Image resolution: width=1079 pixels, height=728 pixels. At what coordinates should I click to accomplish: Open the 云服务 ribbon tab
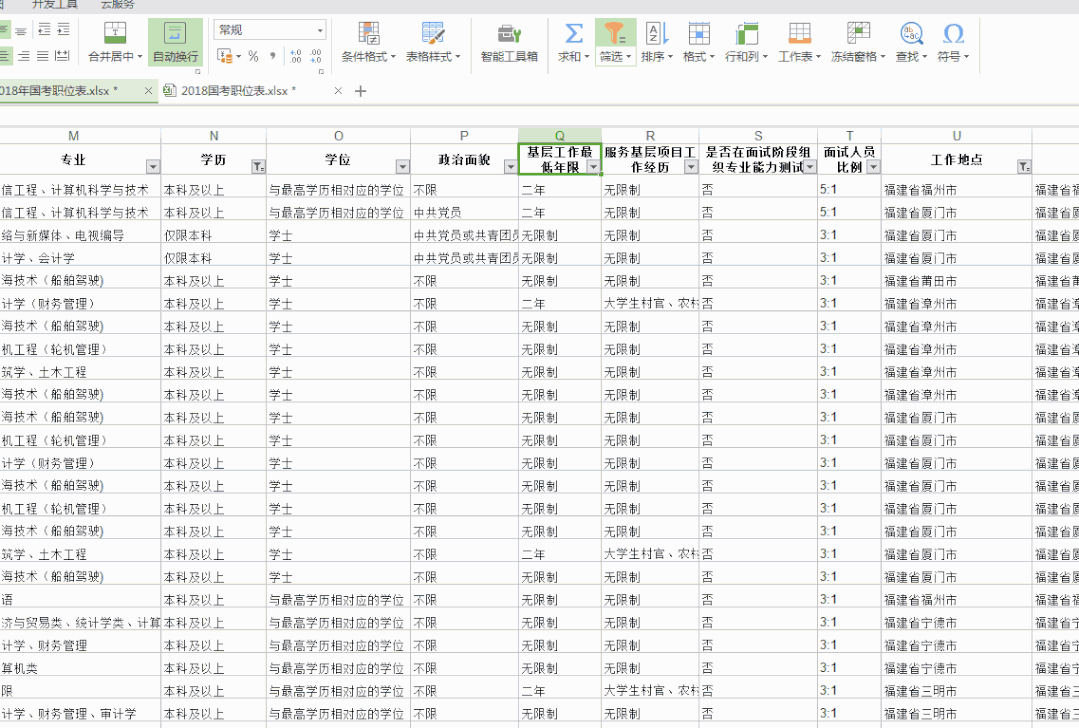click(x=118, y=5)
